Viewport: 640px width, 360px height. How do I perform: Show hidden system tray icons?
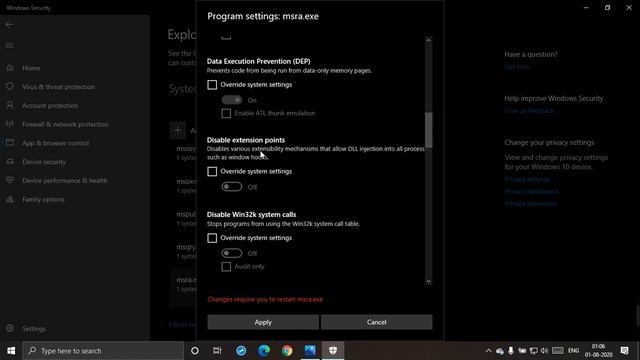[x=488, y=351]
